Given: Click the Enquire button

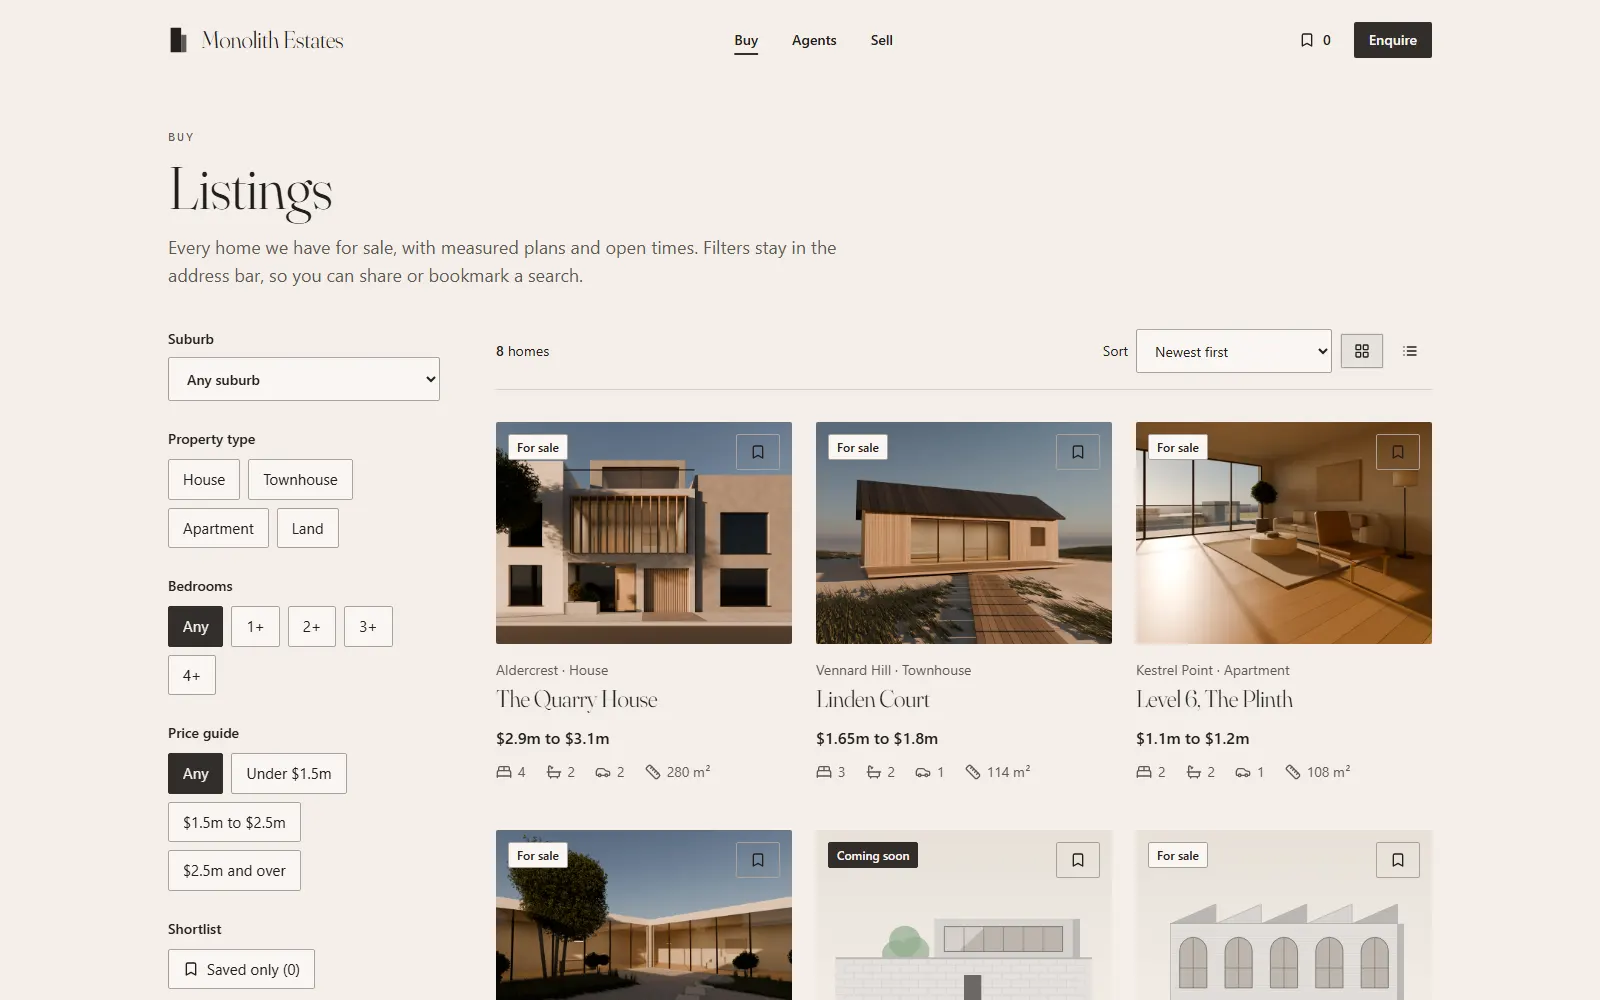Looking at the screenshot, I should (x=1393, y=40).
